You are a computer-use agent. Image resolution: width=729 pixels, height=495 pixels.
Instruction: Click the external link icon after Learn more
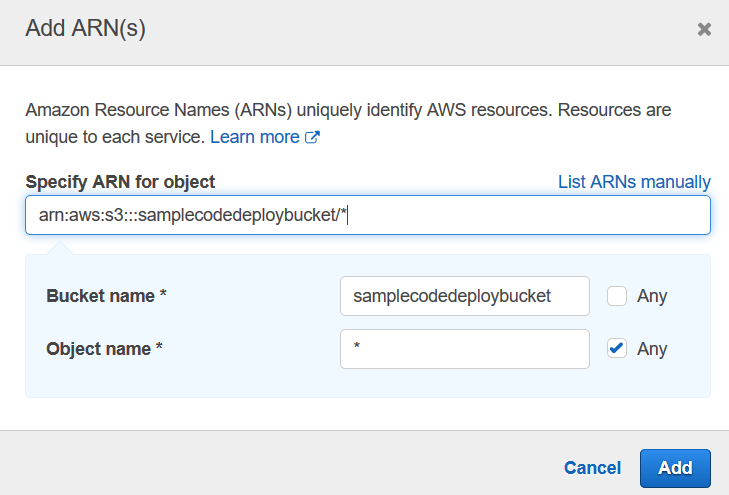click(312, 137)
